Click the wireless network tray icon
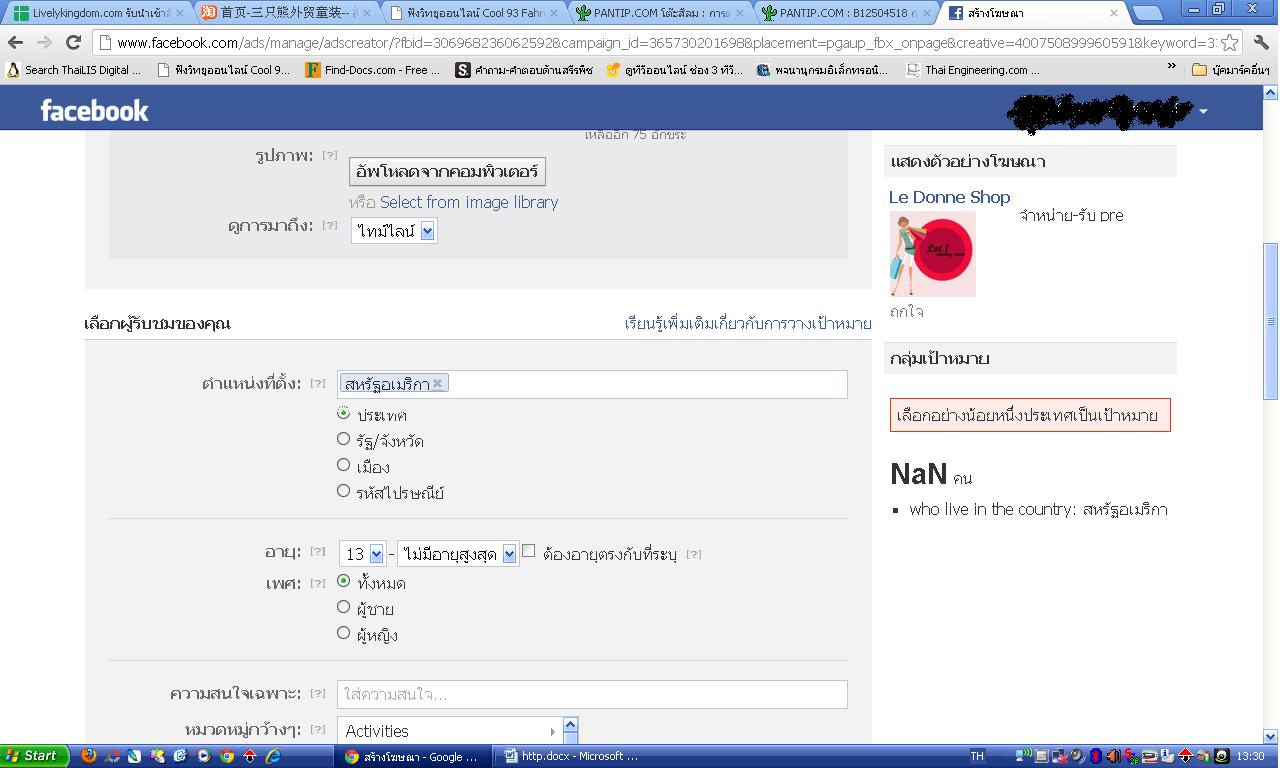The image size is (1280, 768). click(x=1024, y=756)
